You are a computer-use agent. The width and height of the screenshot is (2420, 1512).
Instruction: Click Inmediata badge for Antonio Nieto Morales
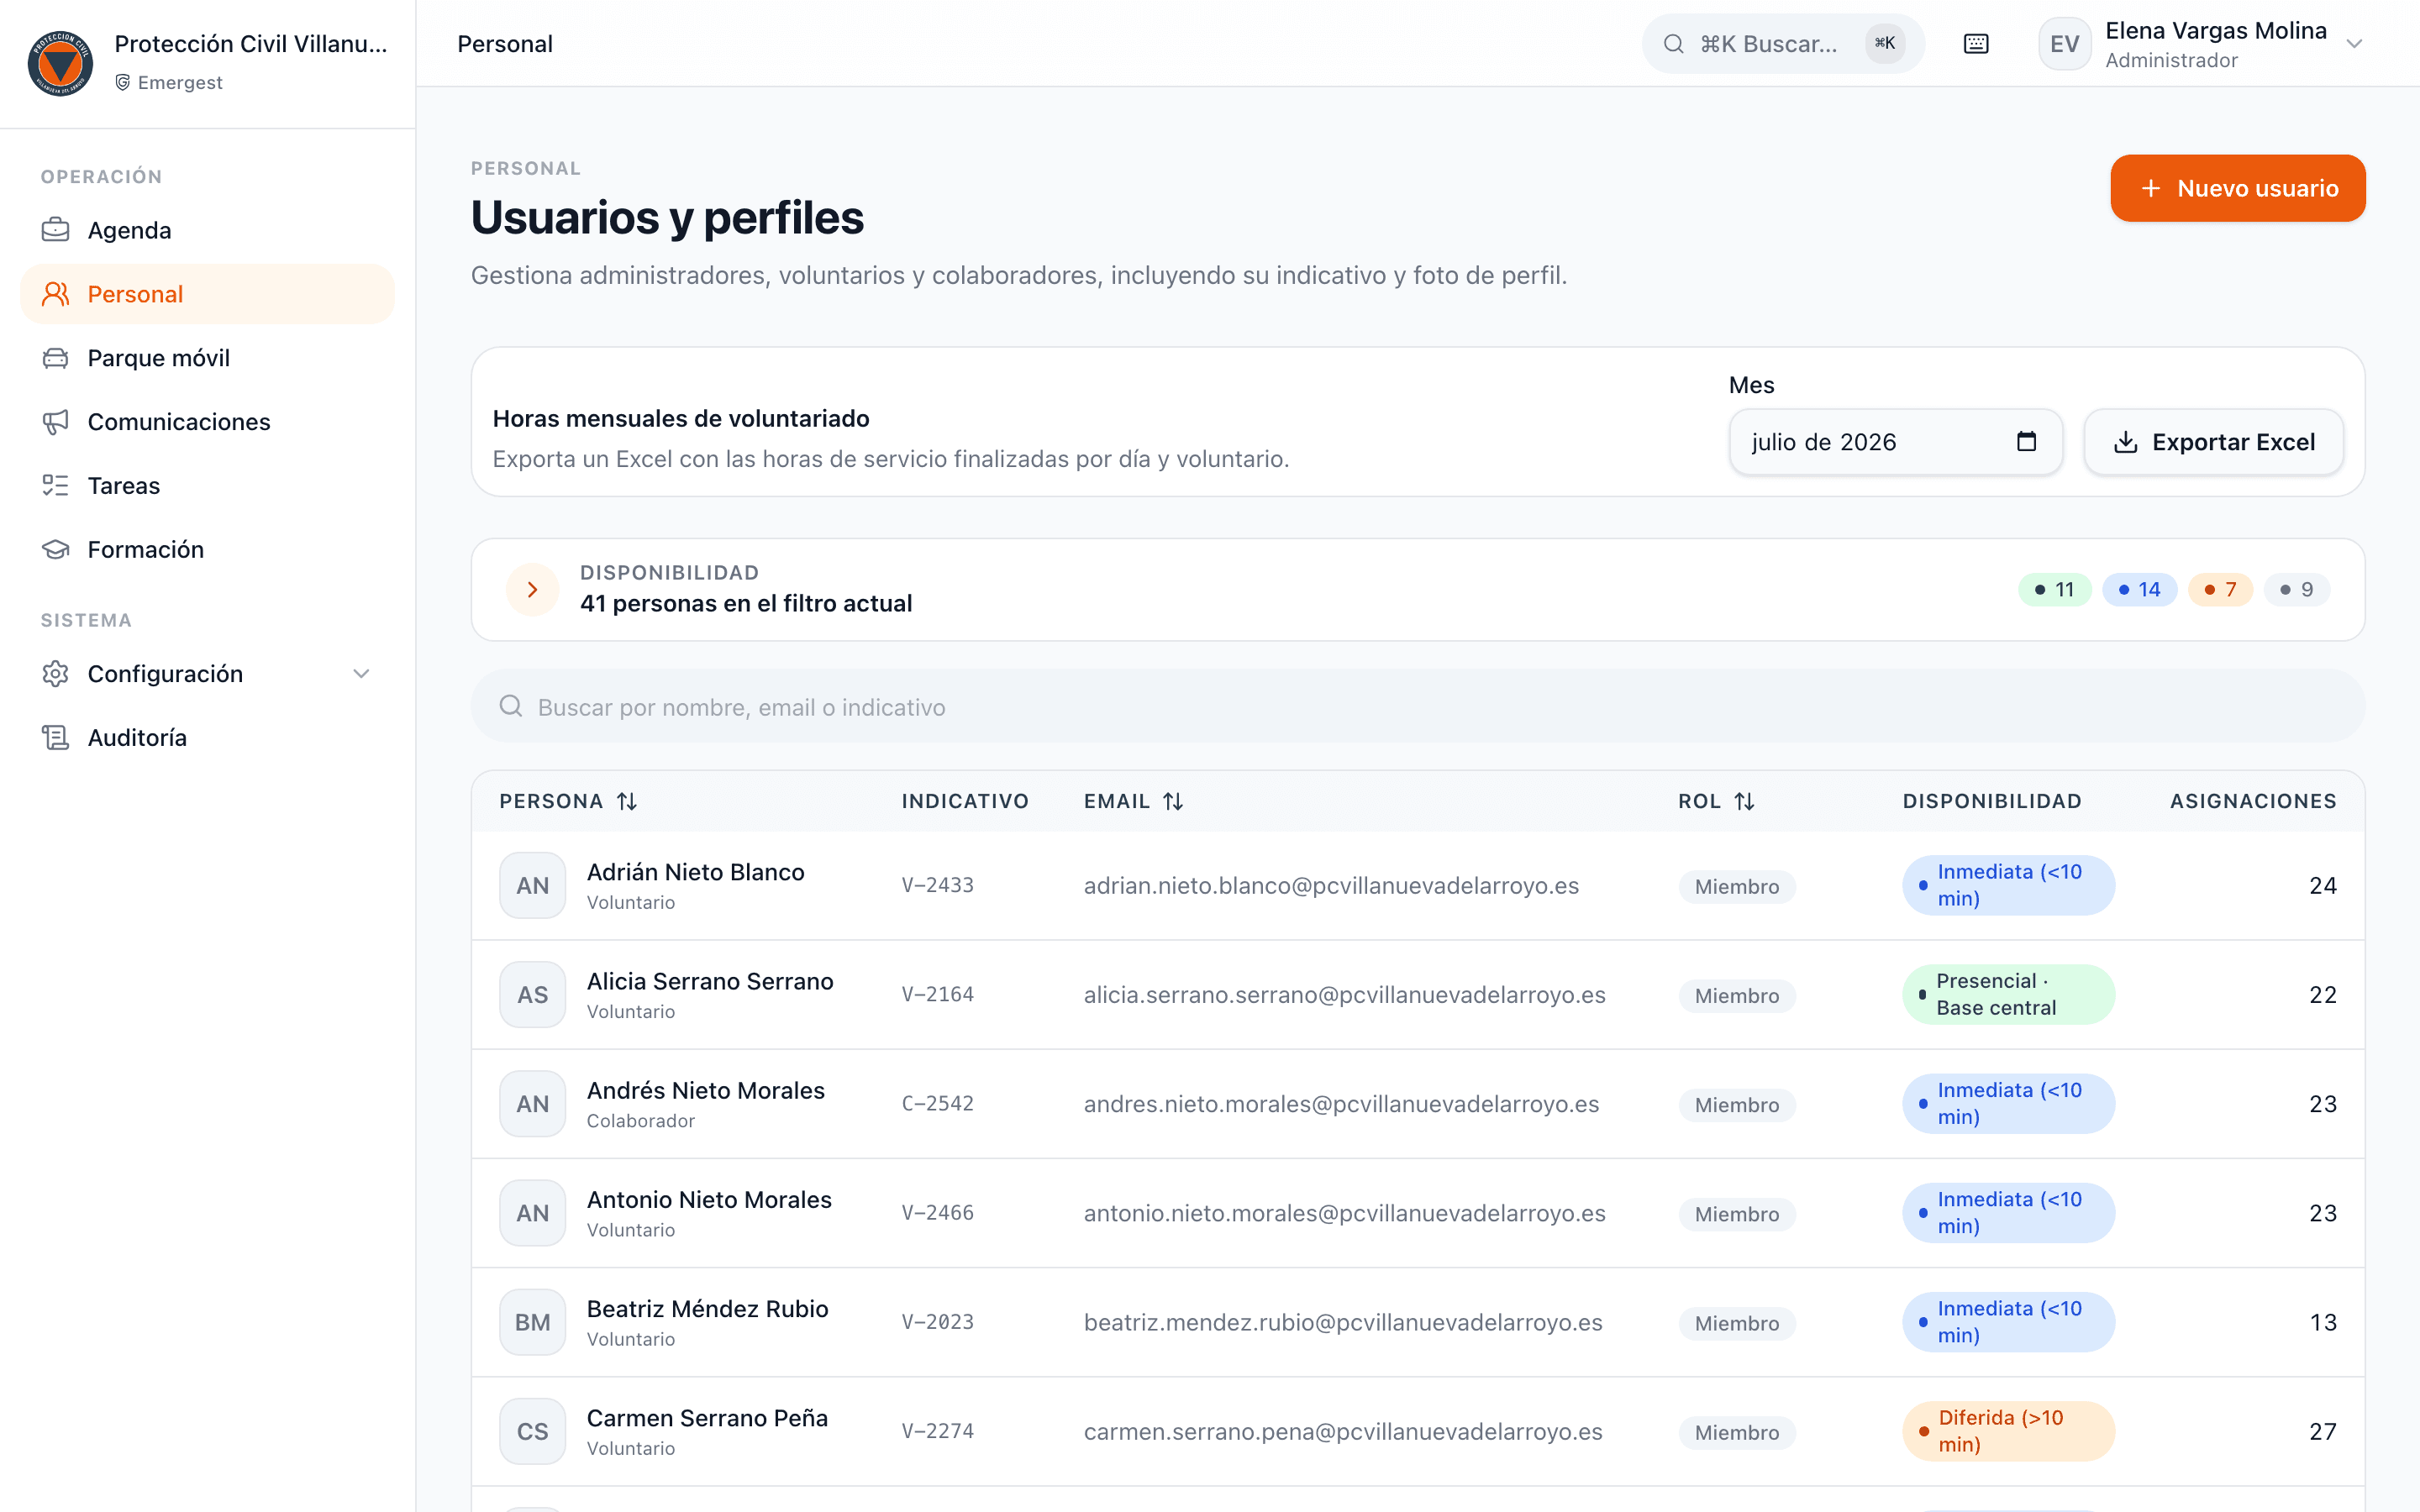pyautogui.click(x=2008, y=1213)
